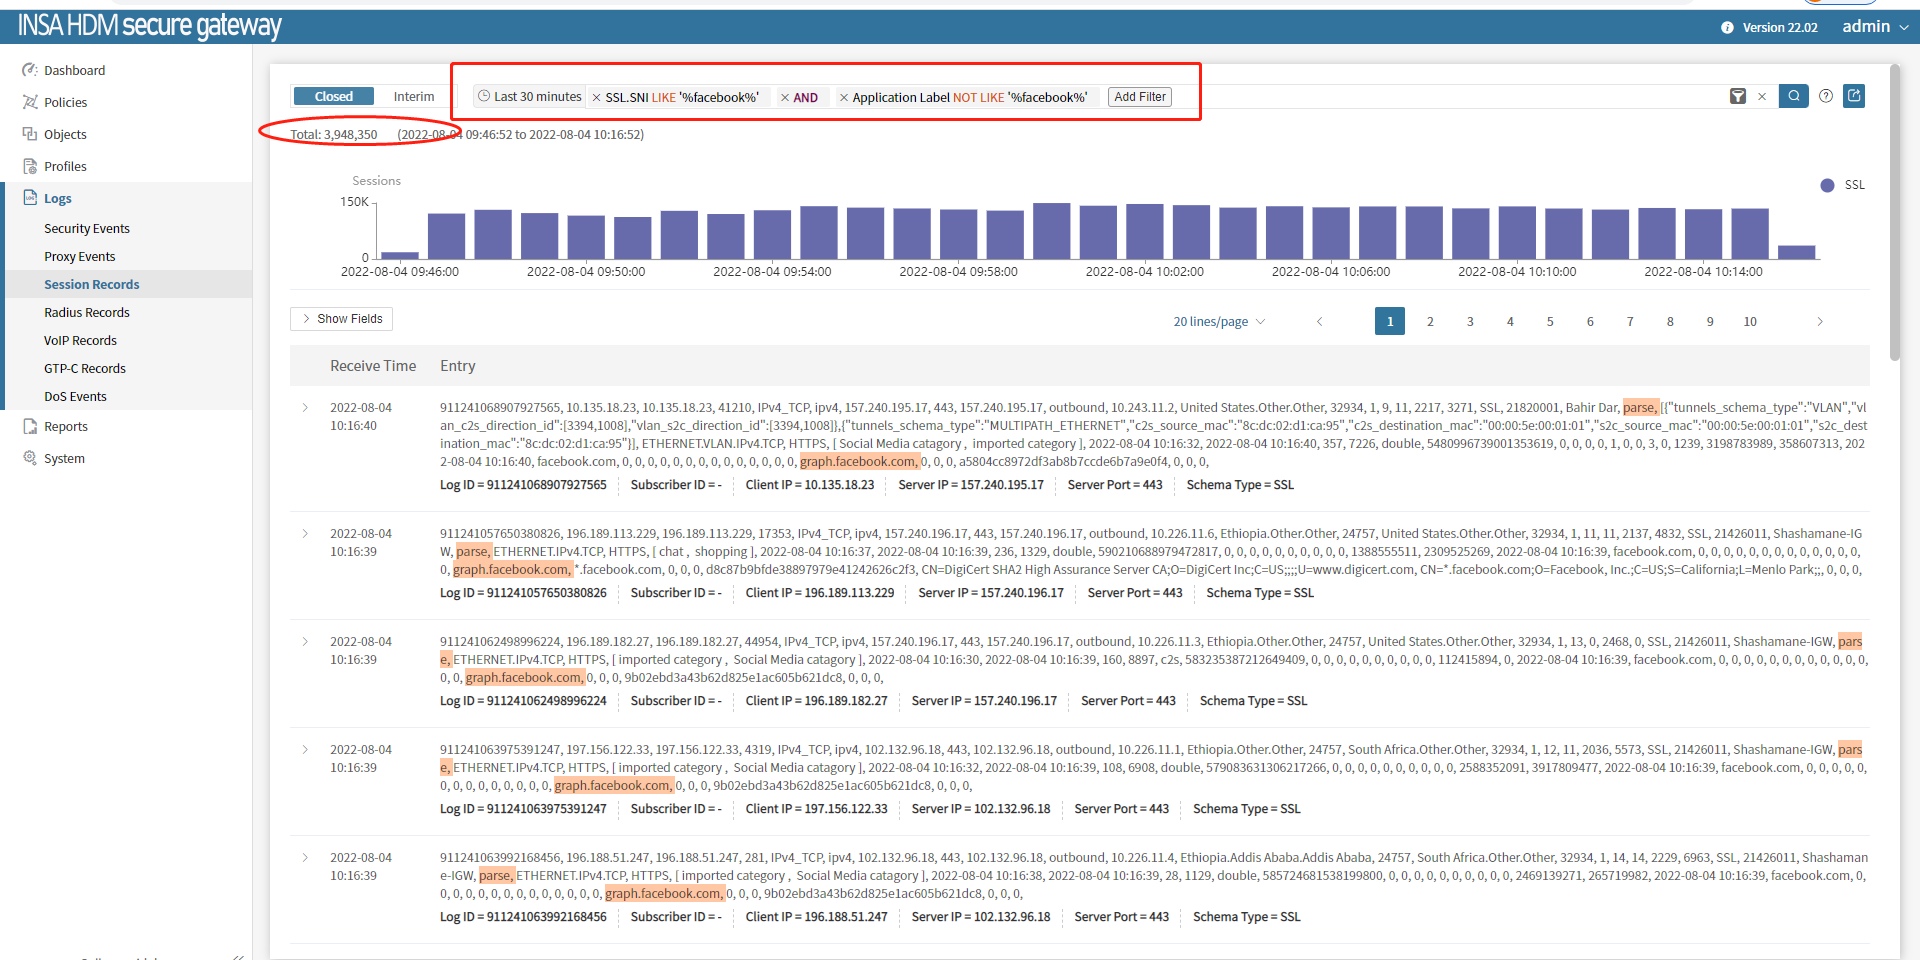The width and height of the screenshot is (1920, 960).
Task: Select Radius Records in the sidebar
Action: pyautogui.click(x=87, y=313)
